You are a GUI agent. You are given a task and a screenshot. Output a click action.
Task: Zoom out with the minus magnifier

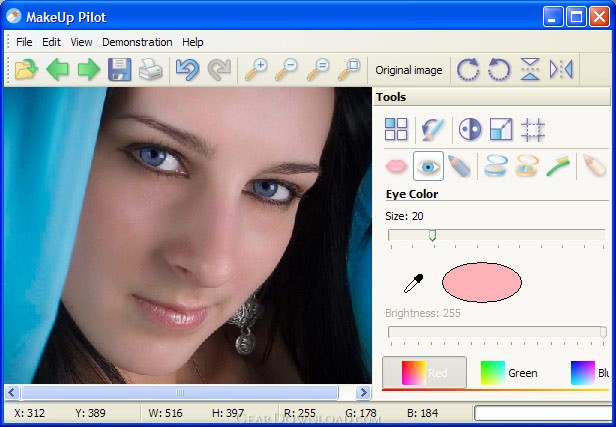[x=286, y=70]
